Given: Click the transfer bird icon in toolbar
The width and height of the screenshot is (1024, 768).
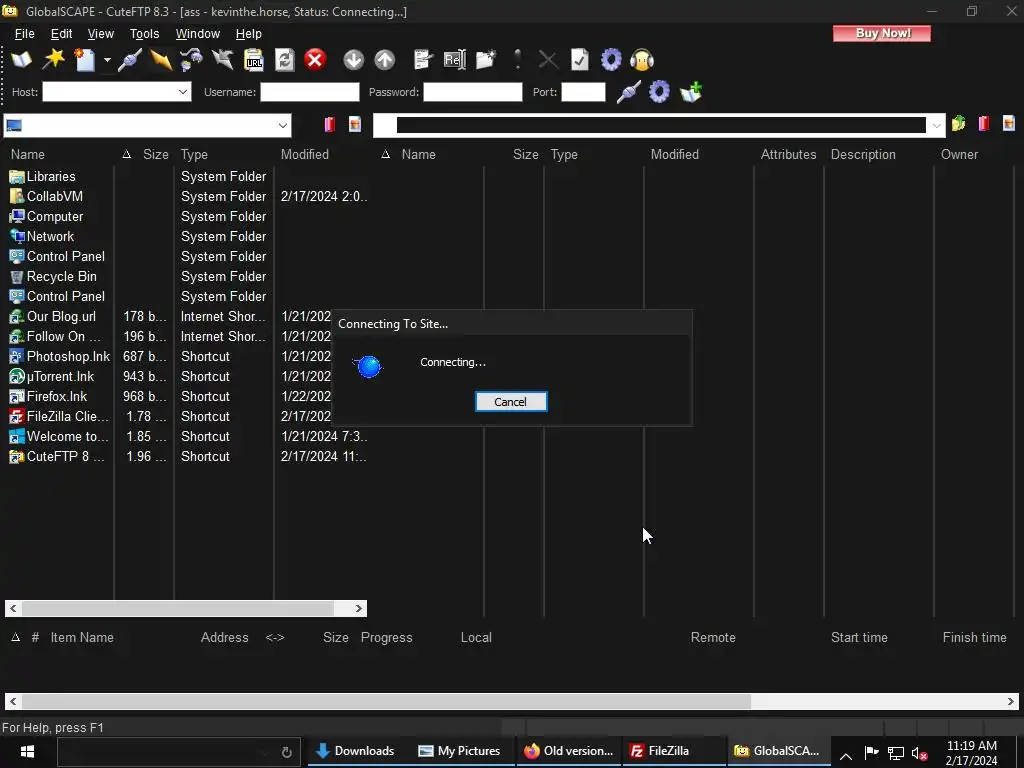Looking at the screenshot, I should (x=223, y=60).
